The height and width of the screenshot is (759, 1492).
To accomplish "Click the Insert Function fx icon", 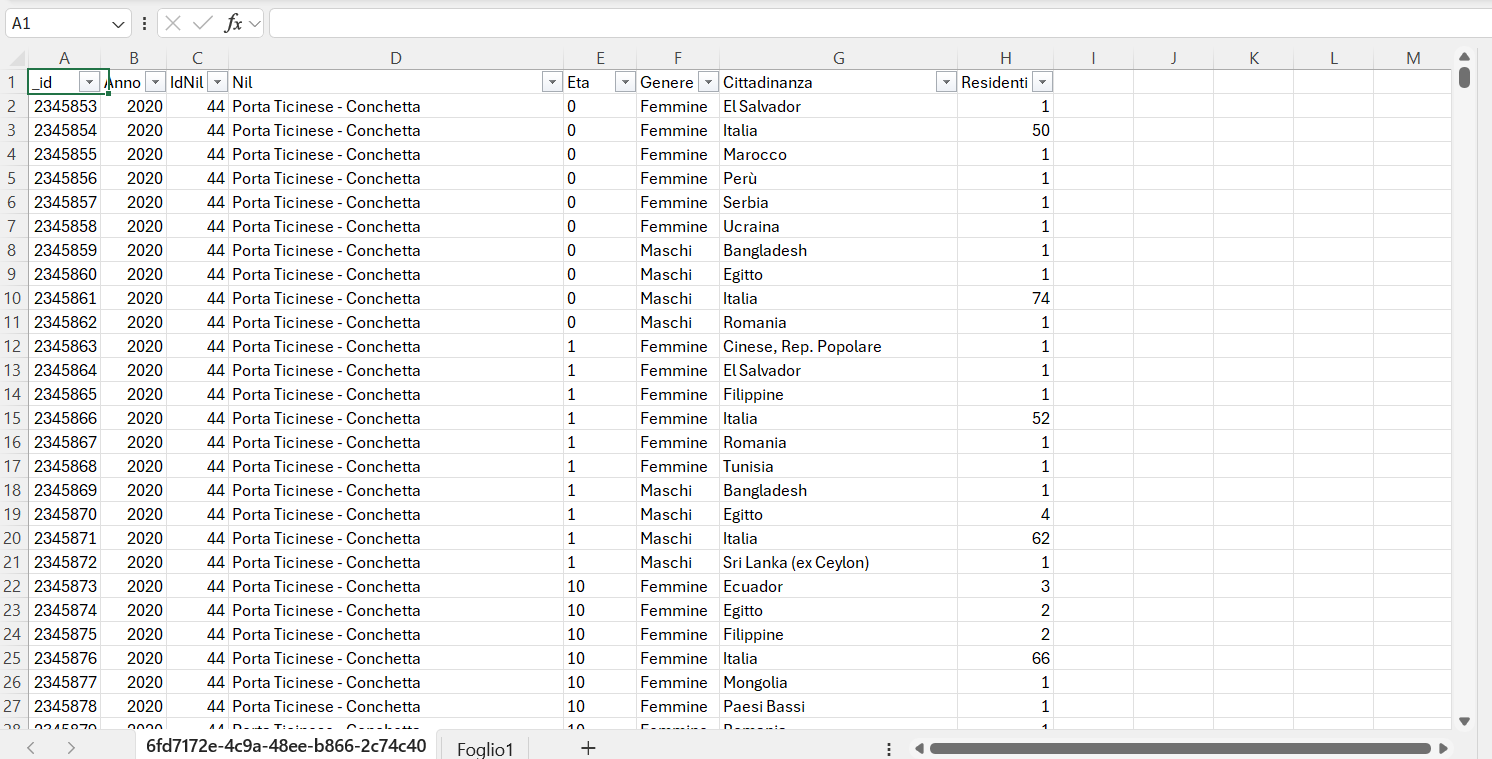I will click(x=233, y=23).
